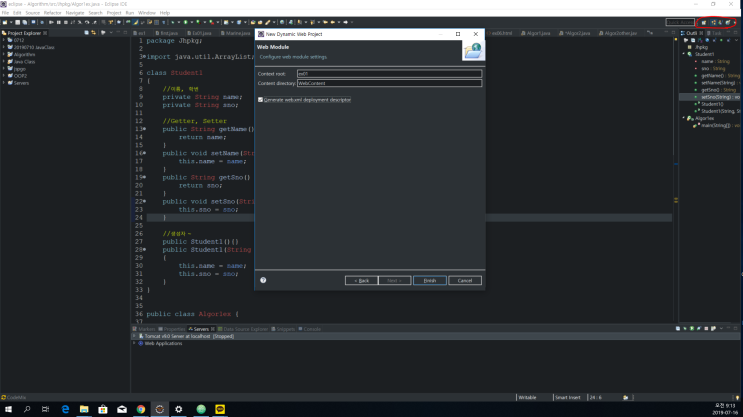
Task: Expand the jspgo project
Action: tap(4, 69)
